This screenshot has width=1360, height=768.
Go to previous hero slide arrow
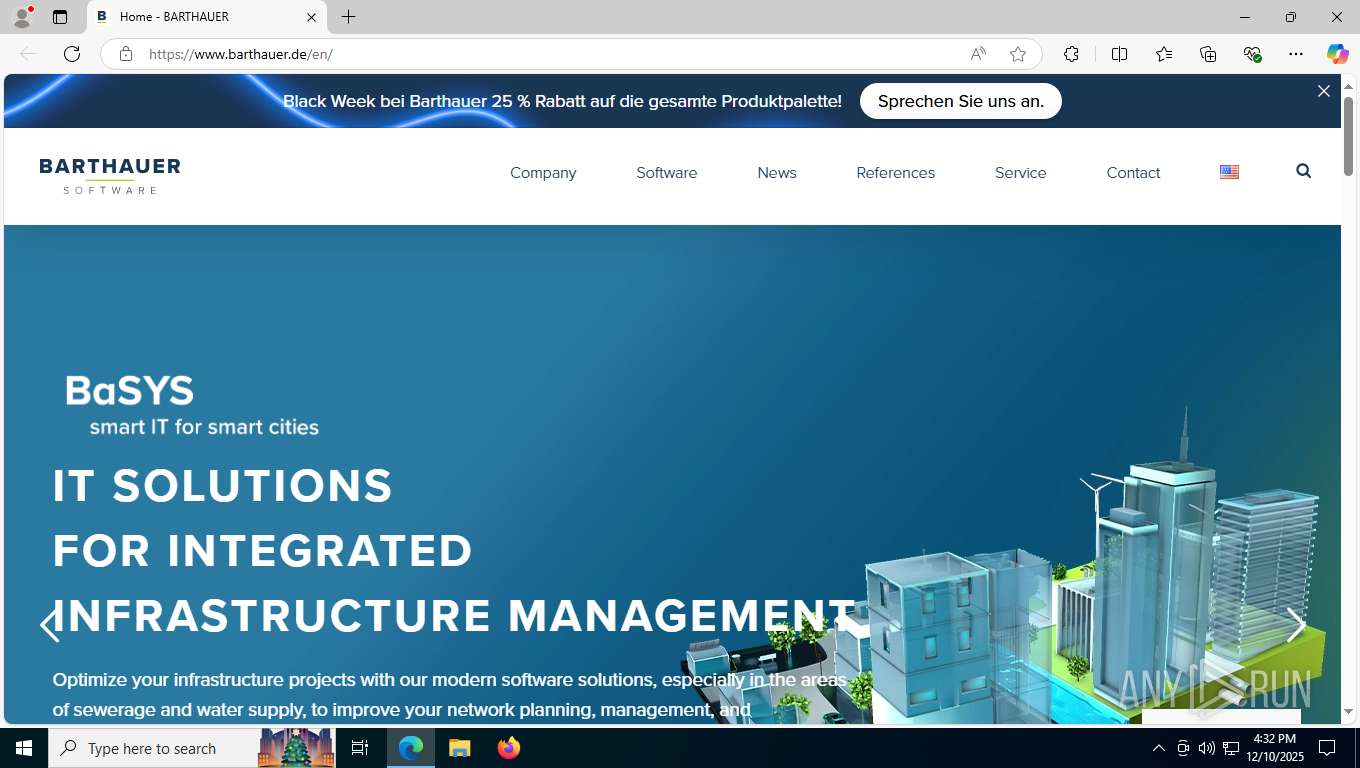point(49,625)
